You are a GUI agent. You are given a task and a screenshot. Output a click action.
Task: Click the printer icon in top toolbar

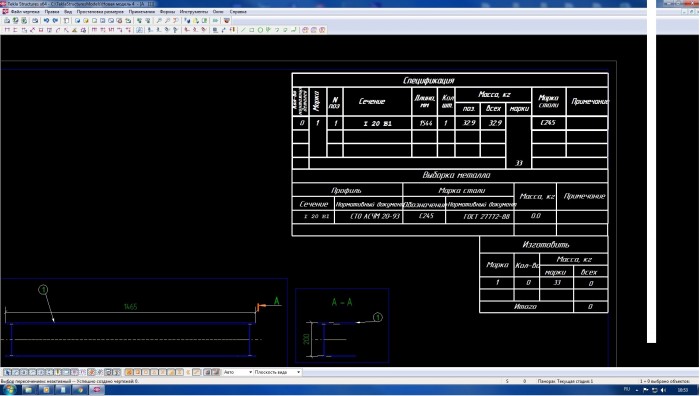(x=35, y=21)
